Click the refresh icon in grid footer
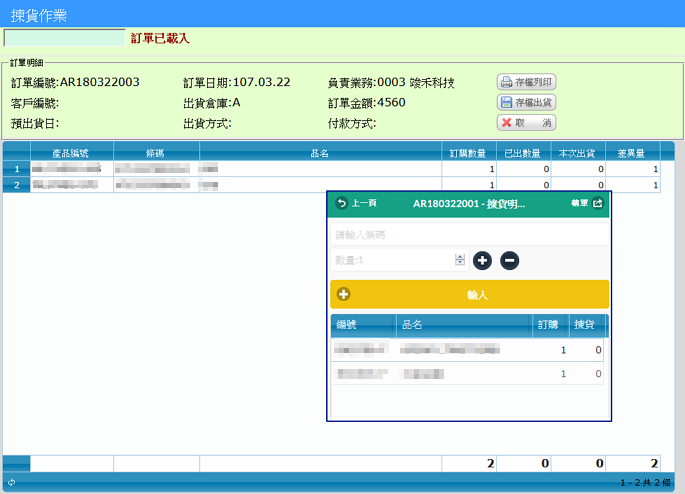The width and height of the screenshot is (685, 494). pos(10,483)
